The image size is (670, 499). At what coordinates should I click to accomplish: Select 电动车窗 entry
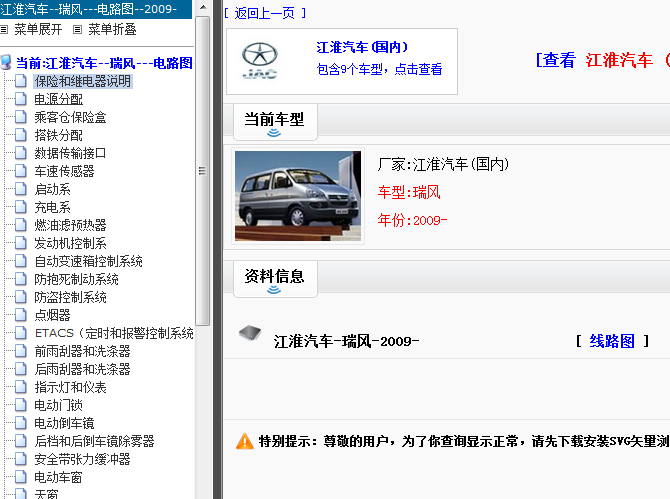pos(59,477)
